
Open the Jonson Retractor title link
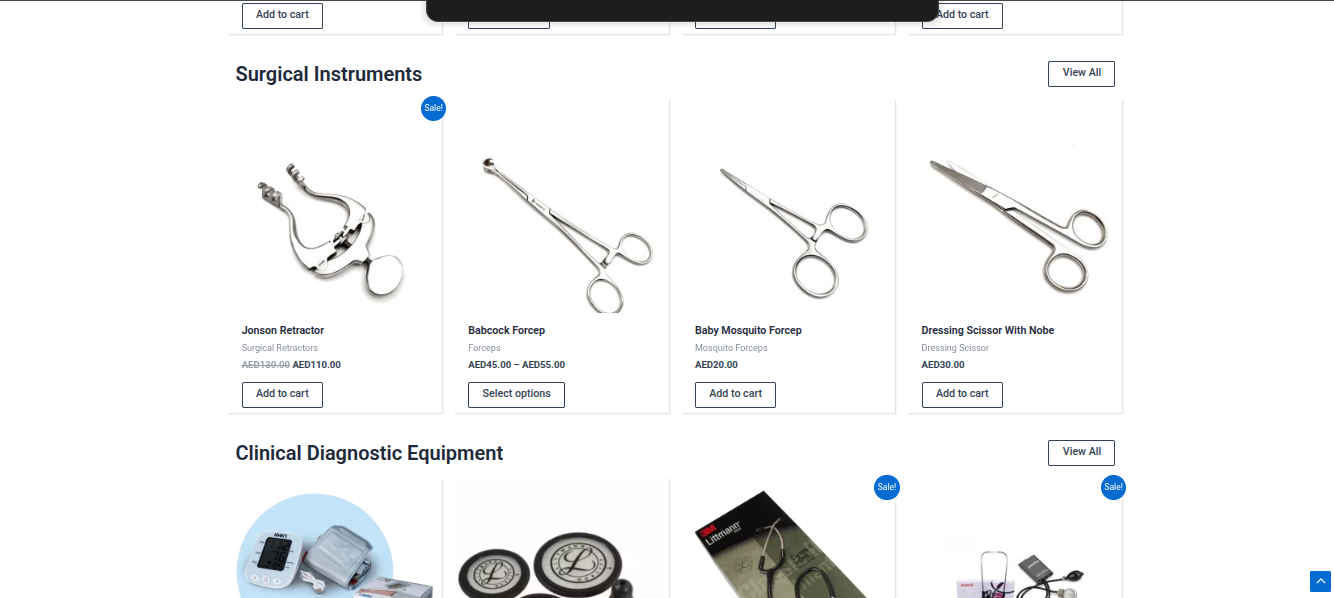(x=283, y=330)
